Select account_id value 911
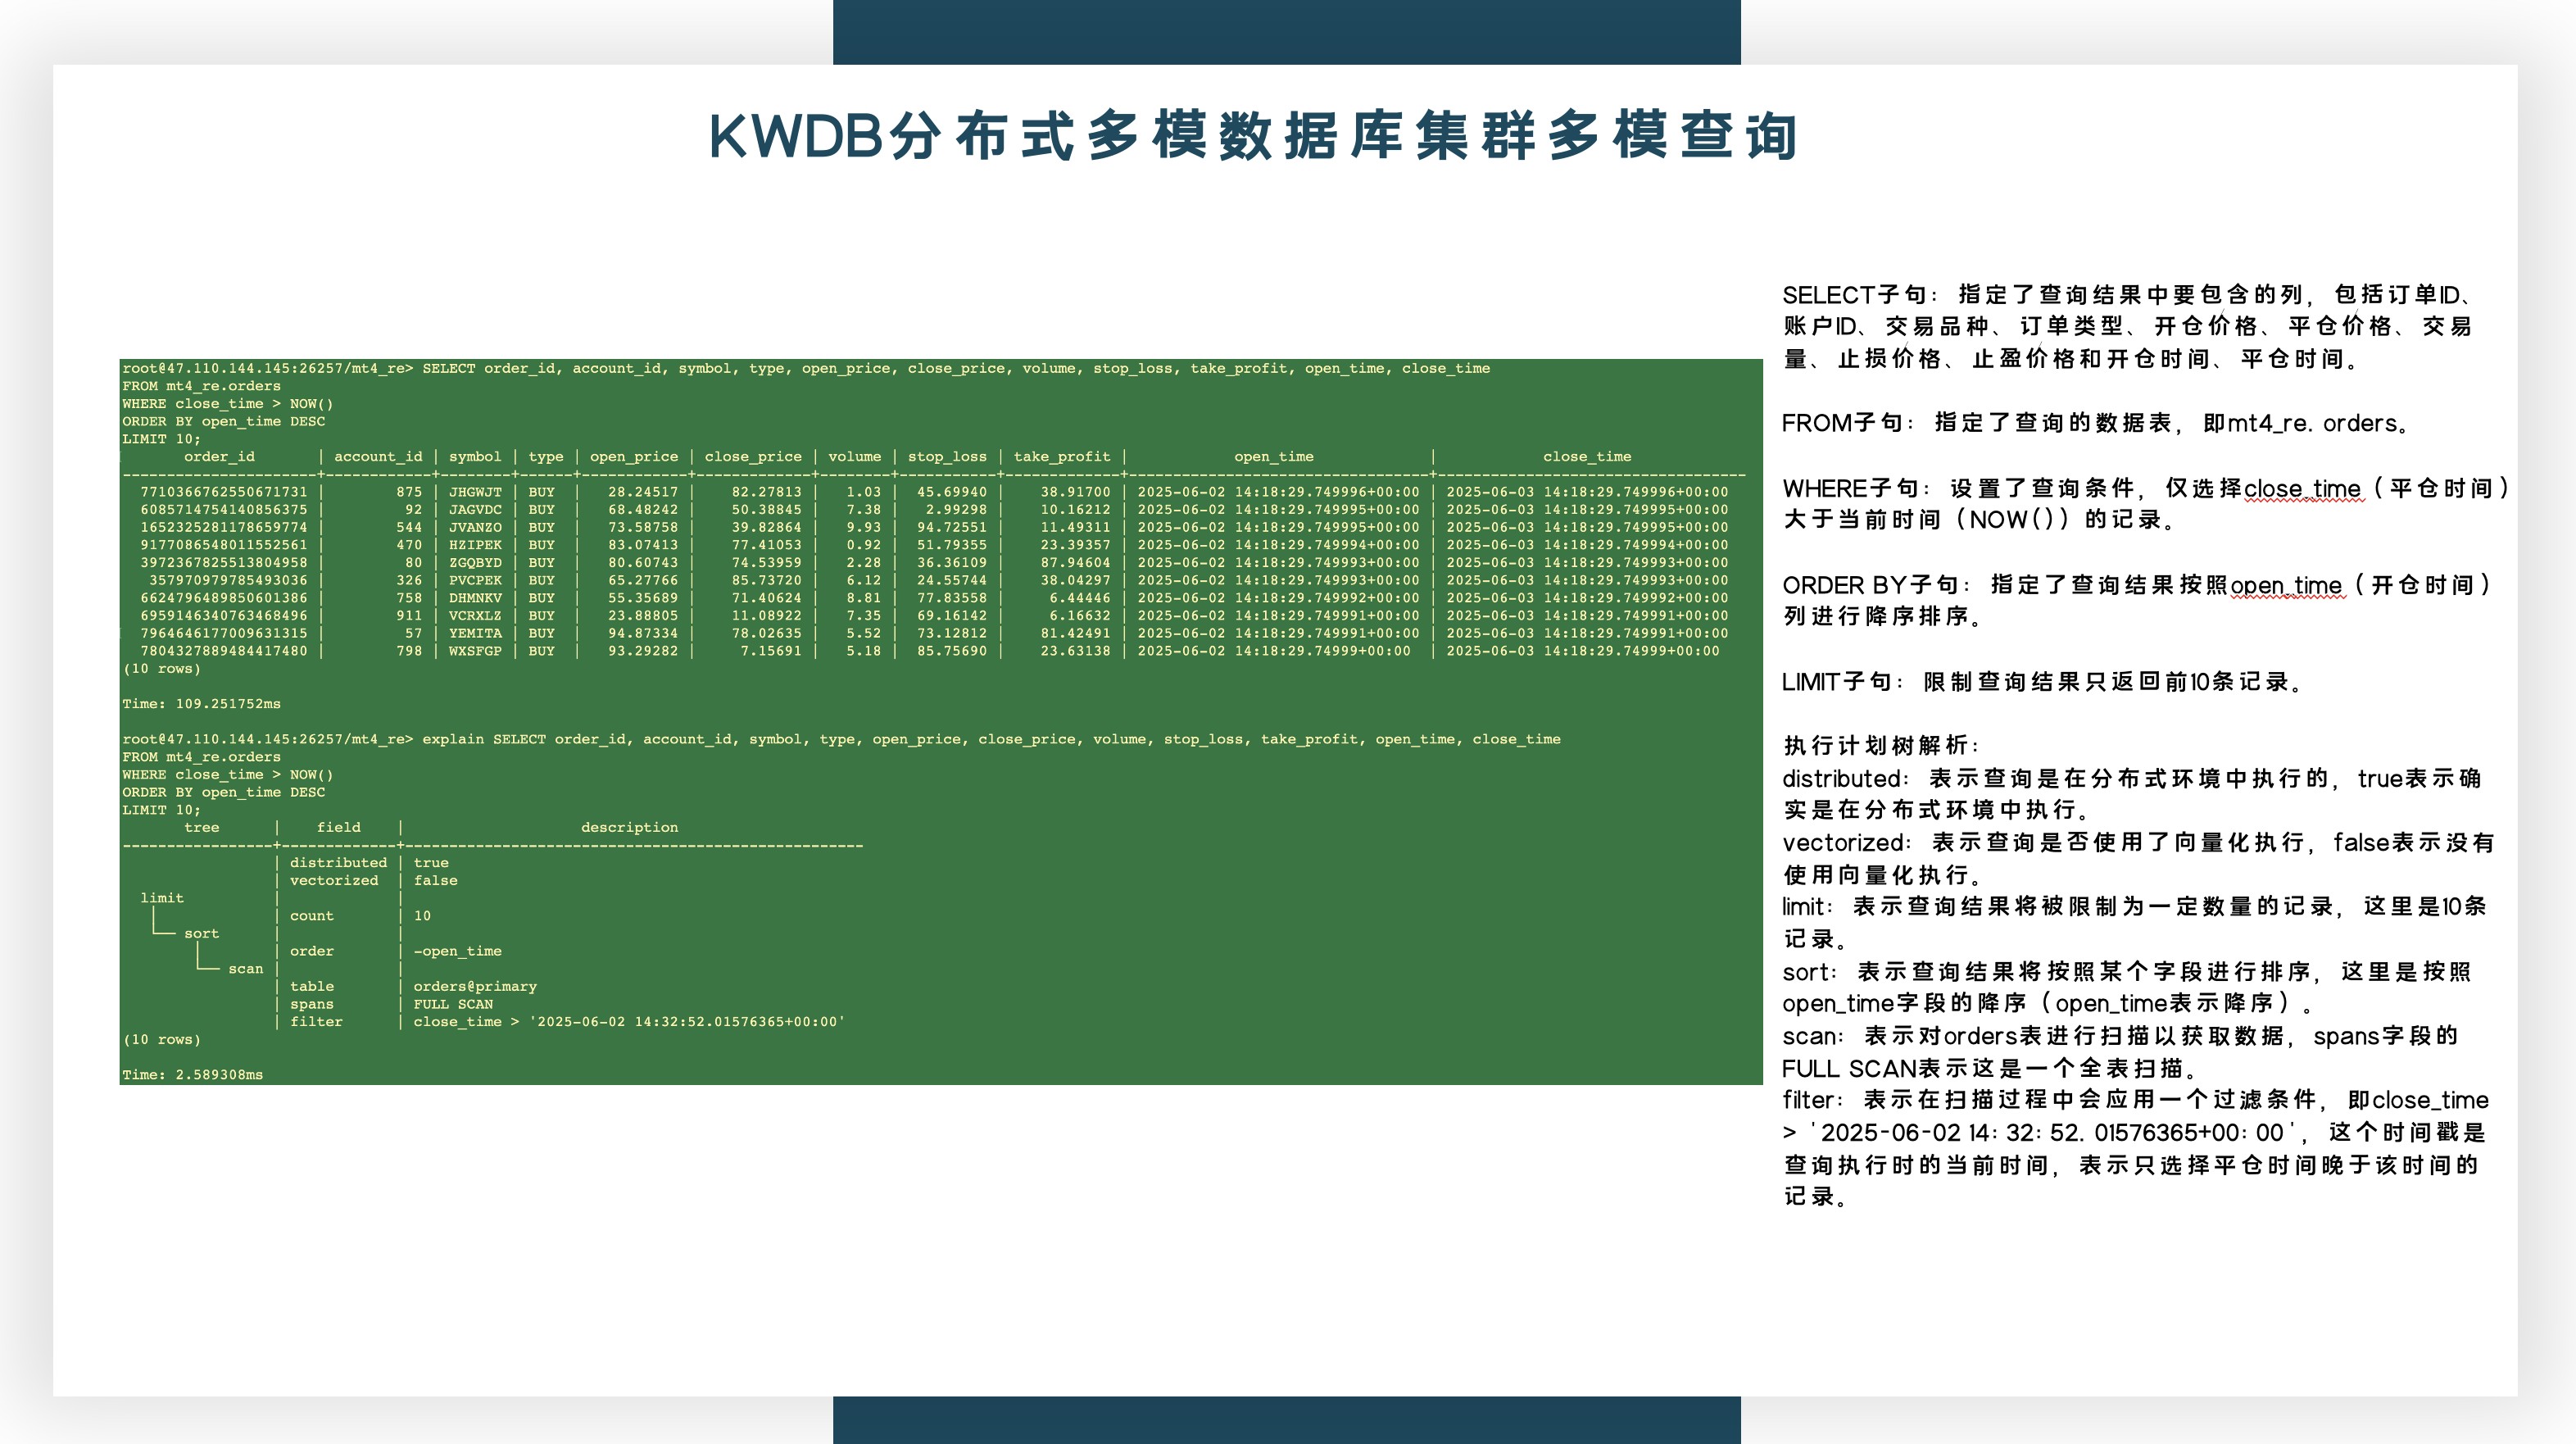 coord(409,616)
